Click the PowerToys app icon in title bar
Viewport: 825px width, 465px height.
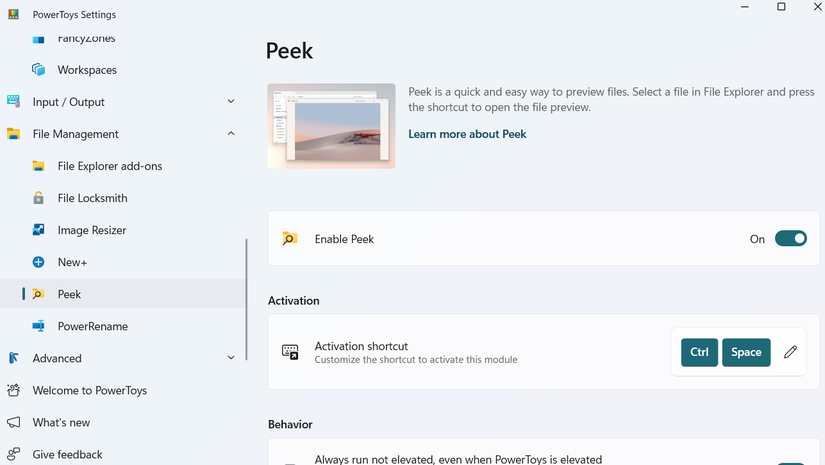tap(14, 15)
